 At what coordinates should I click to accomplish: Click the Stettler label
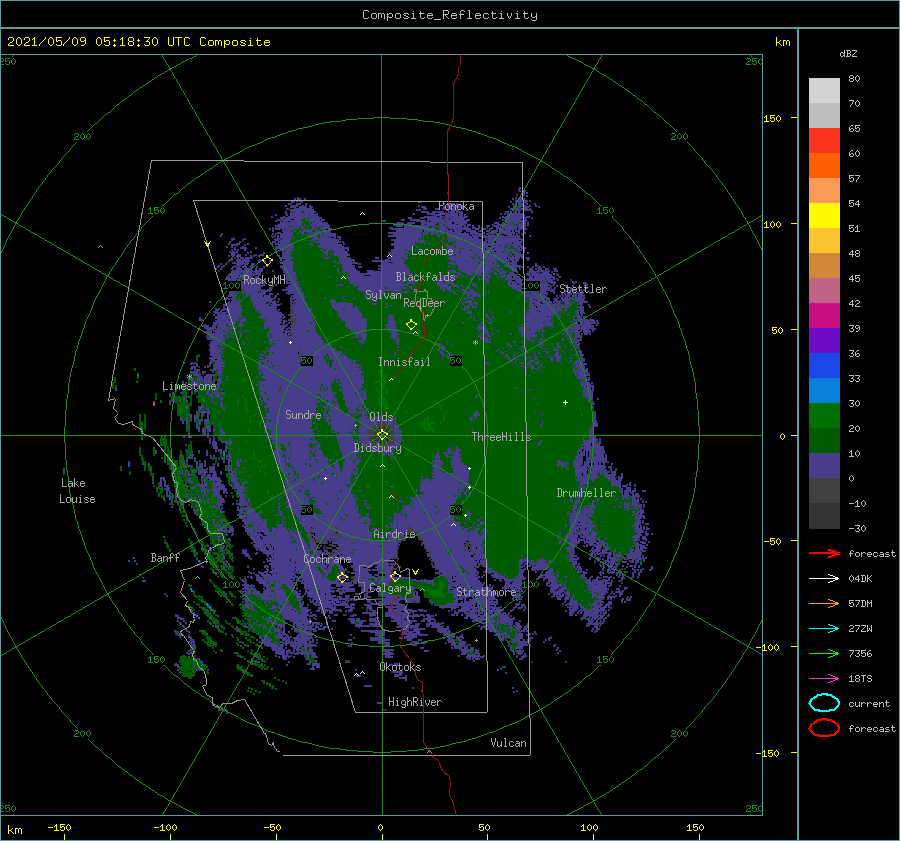[x=583, y=289]
